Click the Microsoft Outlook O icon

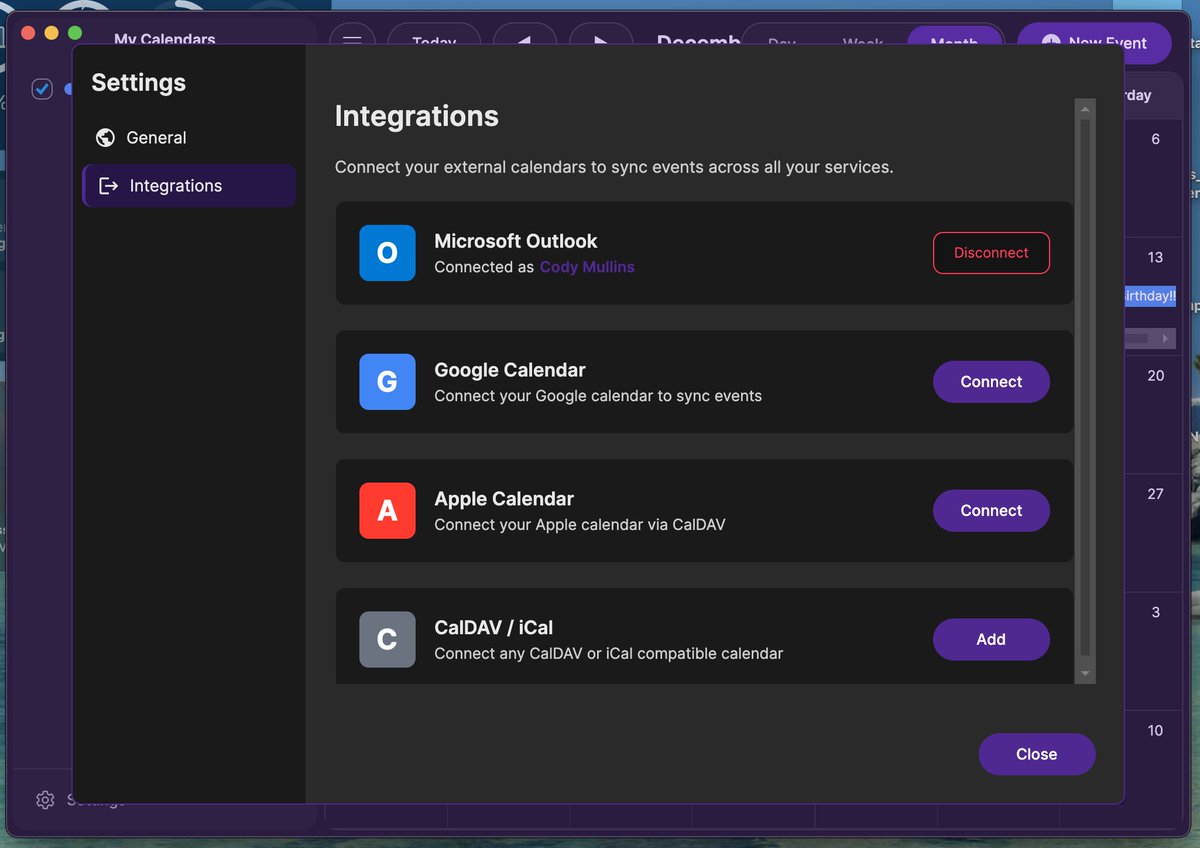point(387,253)
